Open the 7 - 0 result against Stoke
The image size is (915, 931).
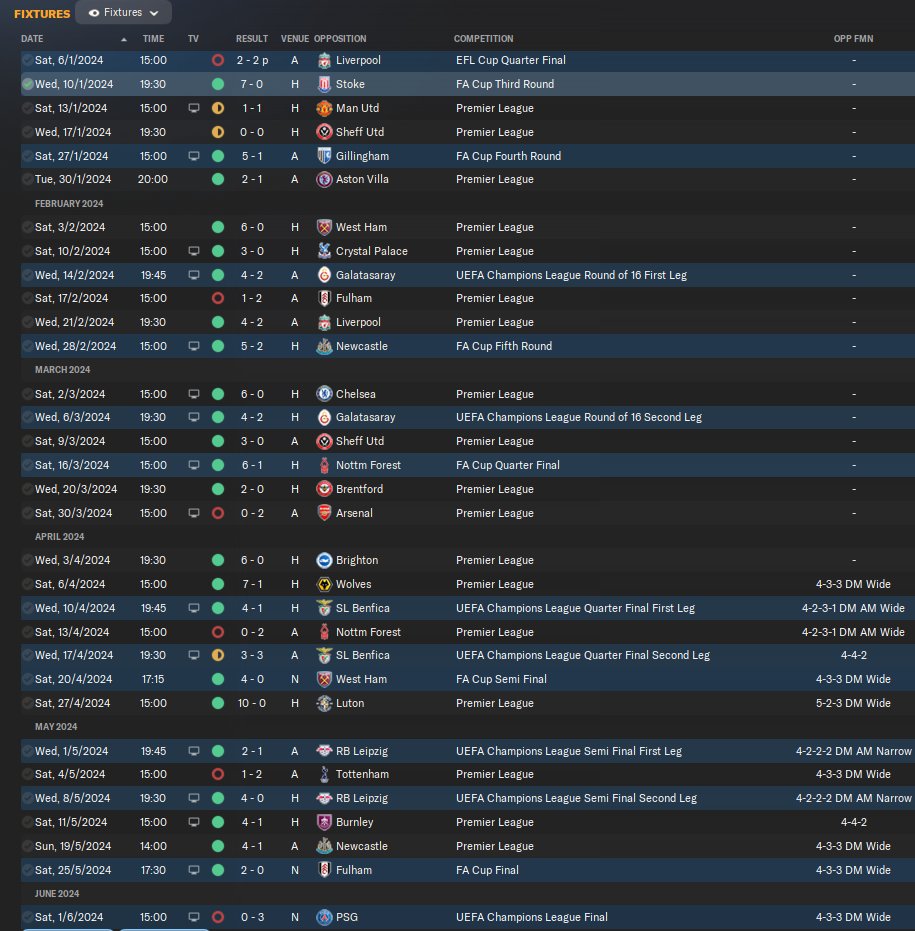pos(252,84)
